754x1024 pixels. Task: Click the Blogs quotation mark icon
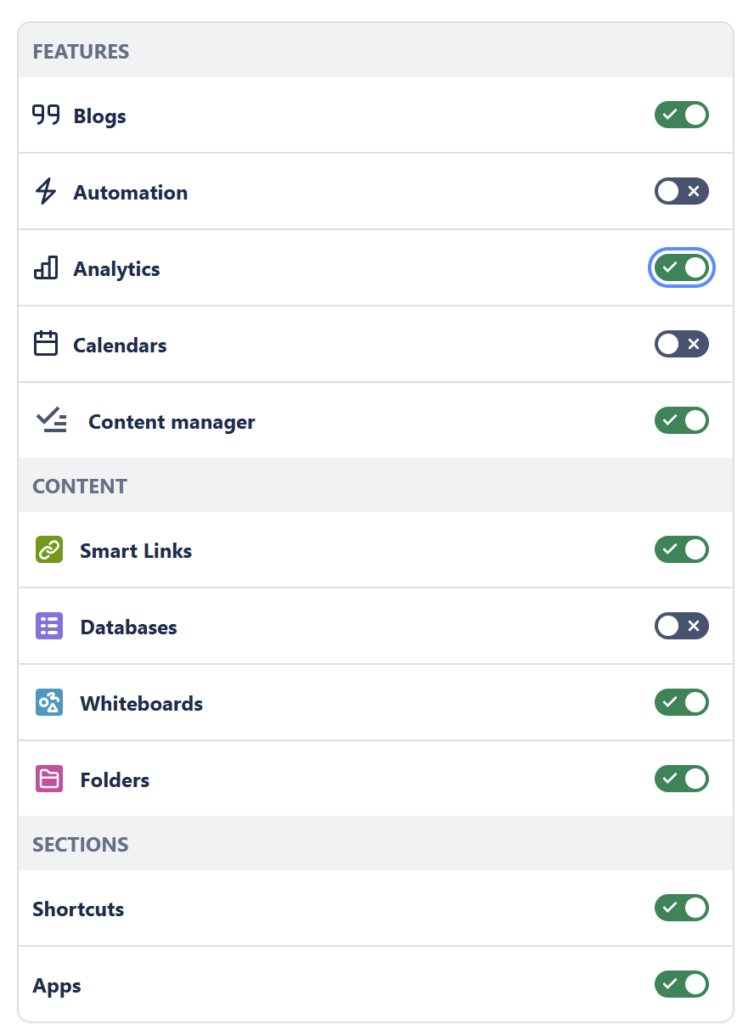pyautogui.click(x=46, y=115)
